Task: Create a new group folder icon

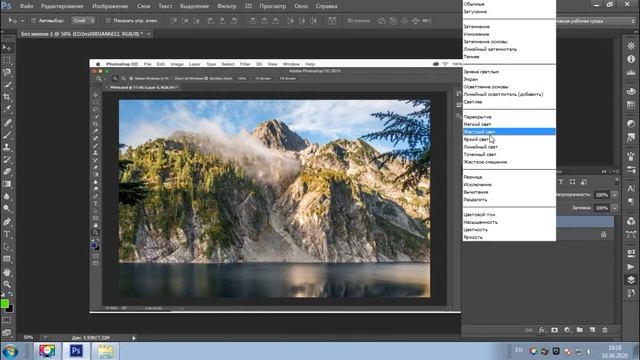Action: click(580, 330)
